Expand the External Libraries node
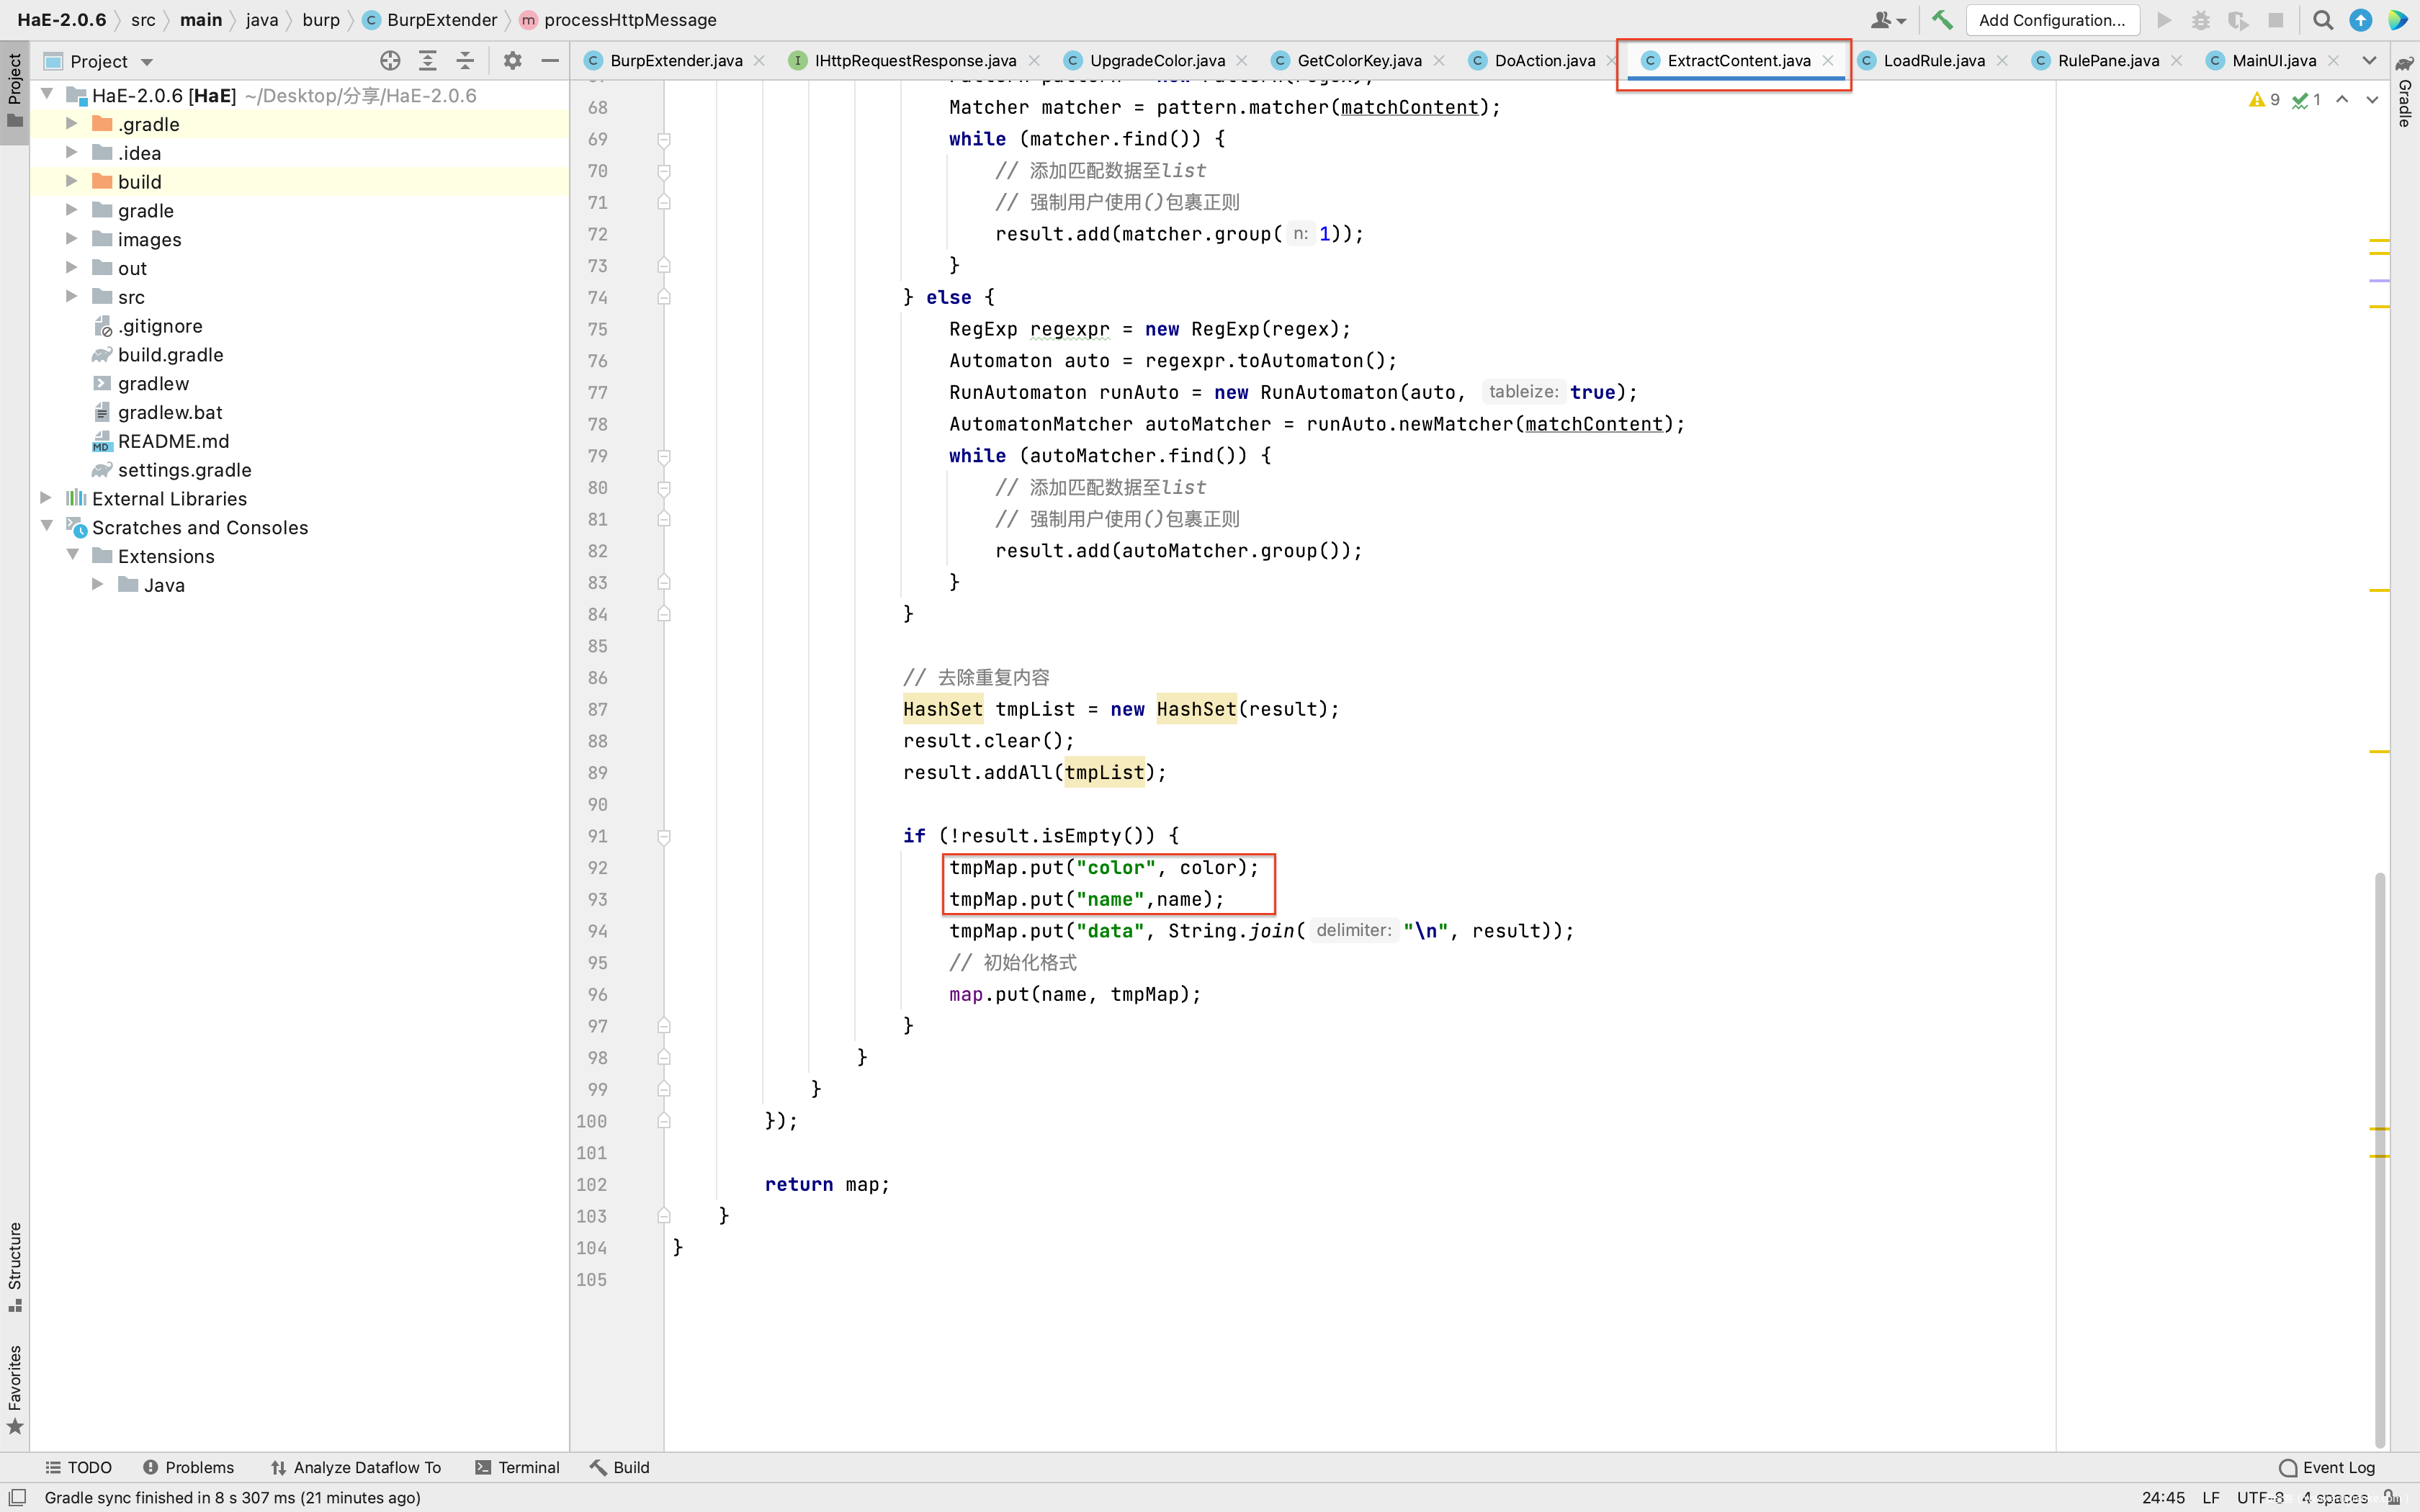Screen dimensions: 2420x1512 pos(46,498)
